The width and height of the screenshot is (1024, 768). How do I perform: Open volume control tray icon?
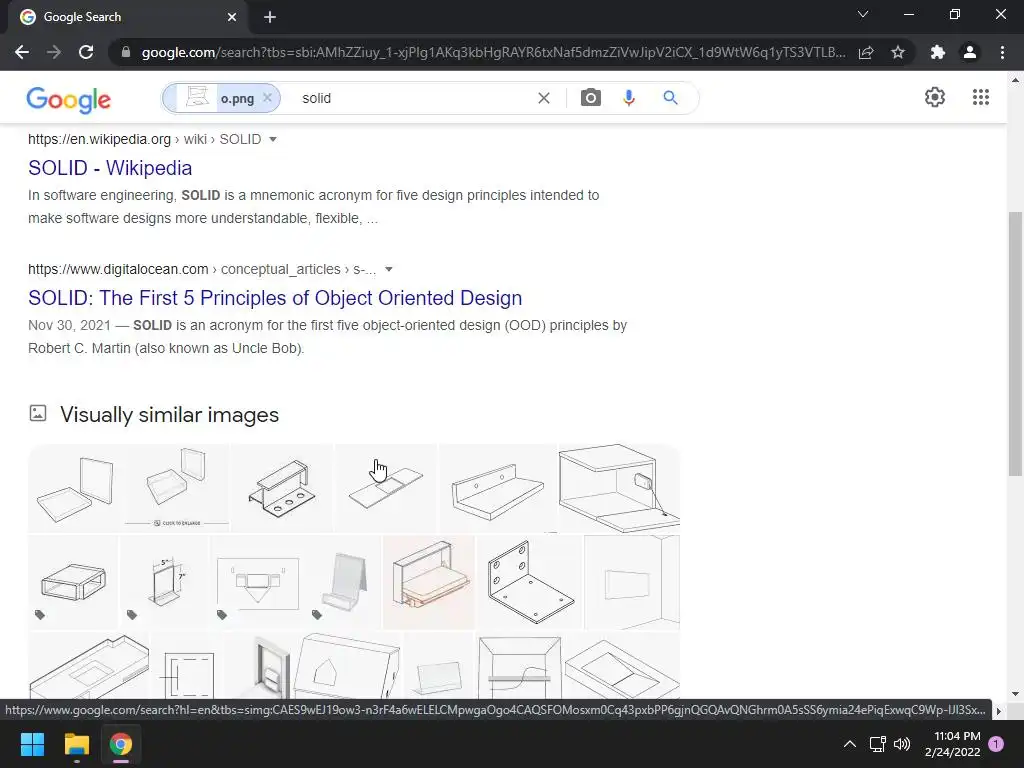tap(902, 744)
